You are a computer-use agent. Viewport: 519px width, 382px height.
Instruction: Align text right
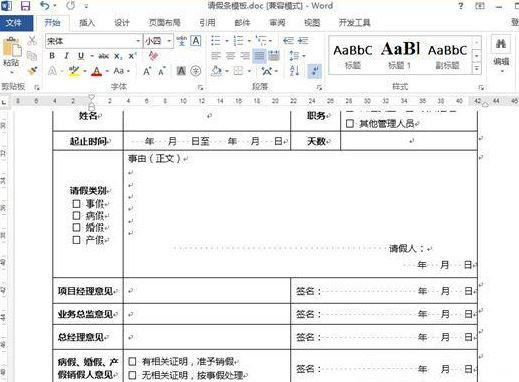pos(245,56)
